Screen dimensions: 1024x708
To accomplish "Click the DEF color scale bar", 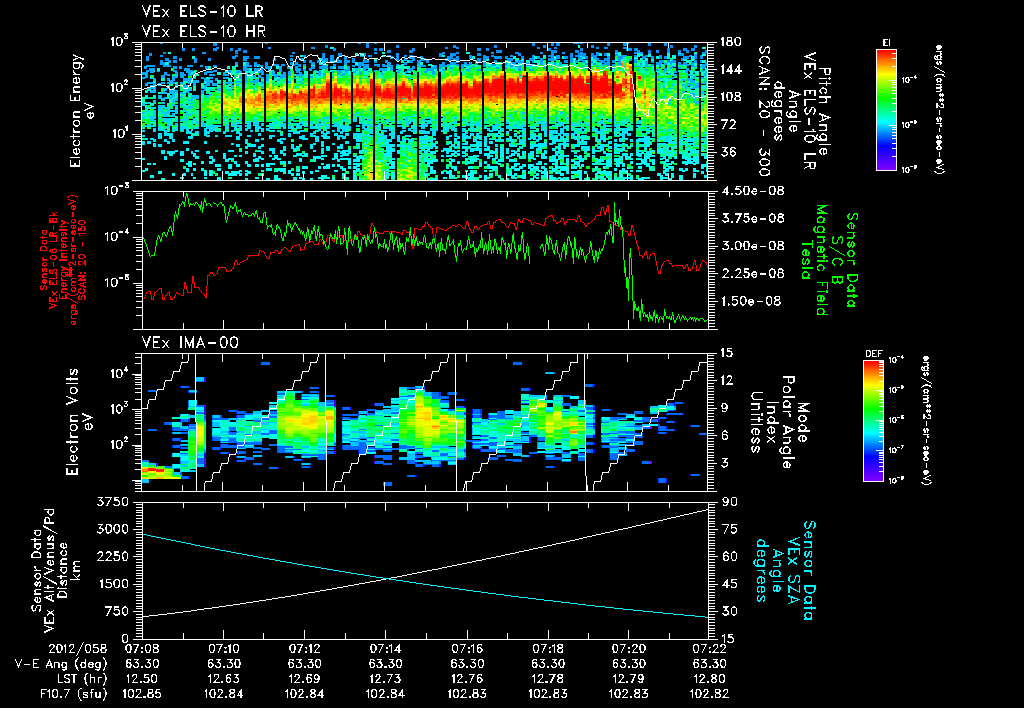I will 874,421.
